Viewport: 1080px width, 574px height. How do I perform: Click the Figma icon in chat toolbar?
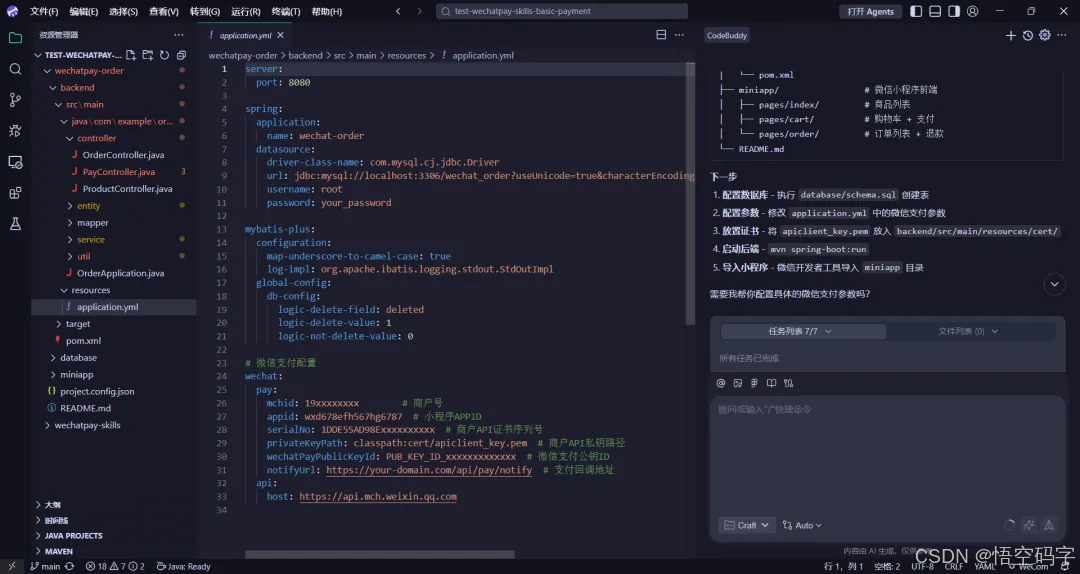754,383
